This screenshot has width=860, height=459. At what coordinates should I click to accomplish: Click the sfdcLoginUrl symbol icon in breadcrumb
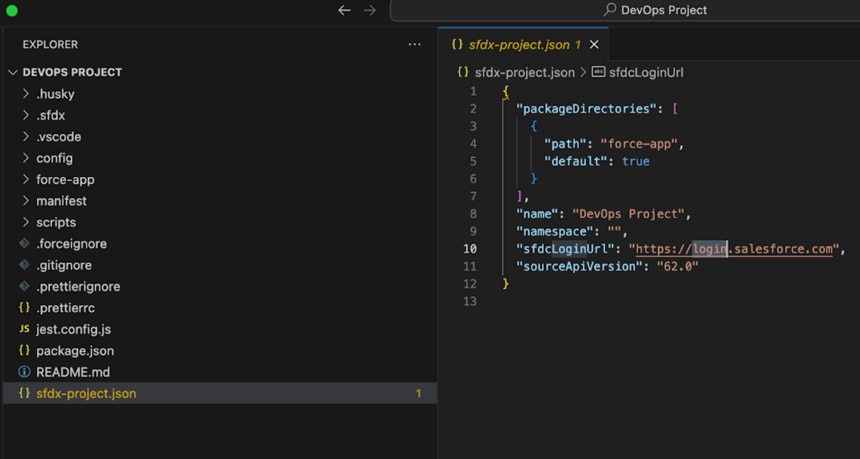pyautogui.click(x=598, y=72)
